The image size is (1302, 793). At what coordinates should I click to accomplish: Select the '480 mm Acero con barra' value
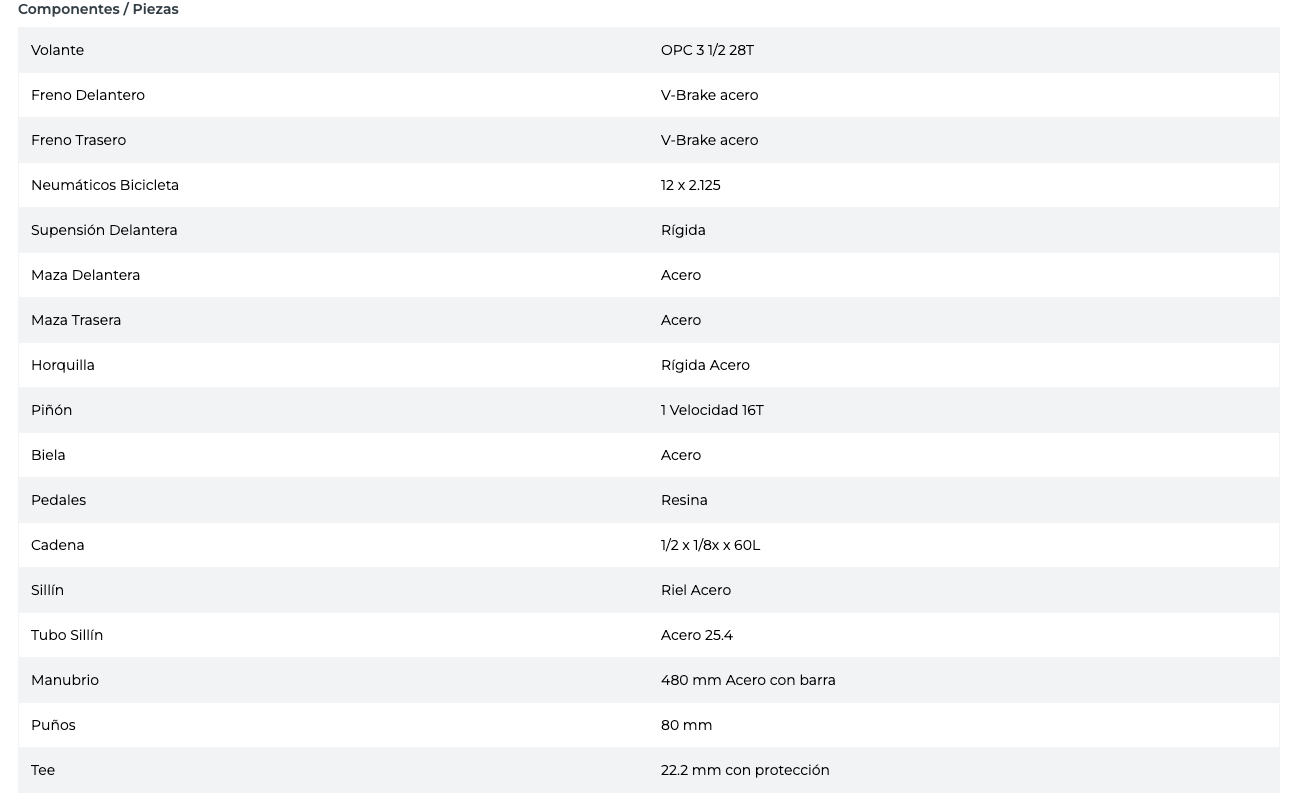pyautogui.click(x=748, y=680)
